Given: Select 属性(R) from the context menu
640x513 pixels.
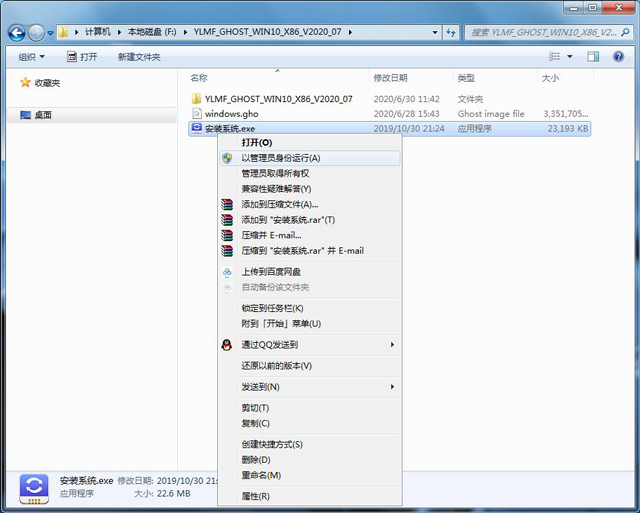Looking at the screenshot, I should tap(255, 496).
